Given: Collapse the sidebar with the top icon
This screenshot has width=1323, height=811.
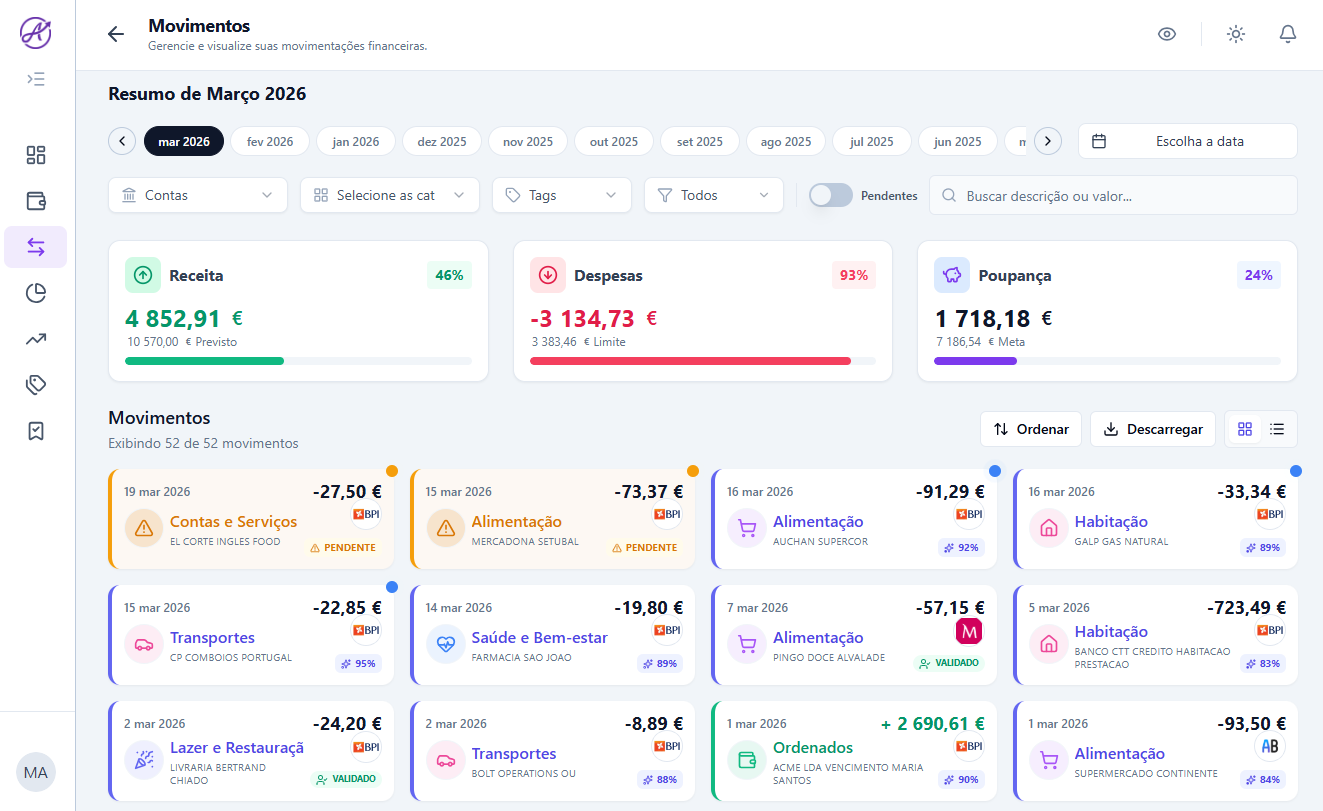Looking at the screenshot, I should (36, 78).
